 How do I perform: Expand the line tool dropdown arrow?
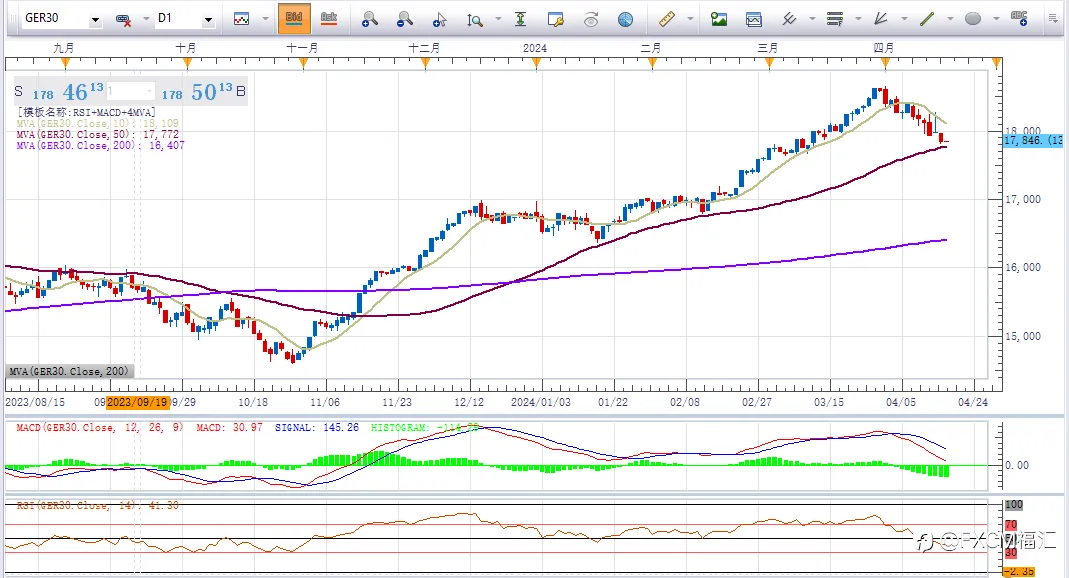(950, 19)
